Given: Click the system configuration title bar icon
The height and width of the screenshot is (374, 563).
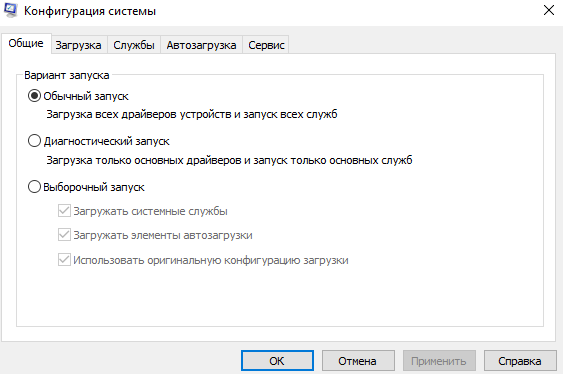Looking at the screenshot, I should [10, 10].
